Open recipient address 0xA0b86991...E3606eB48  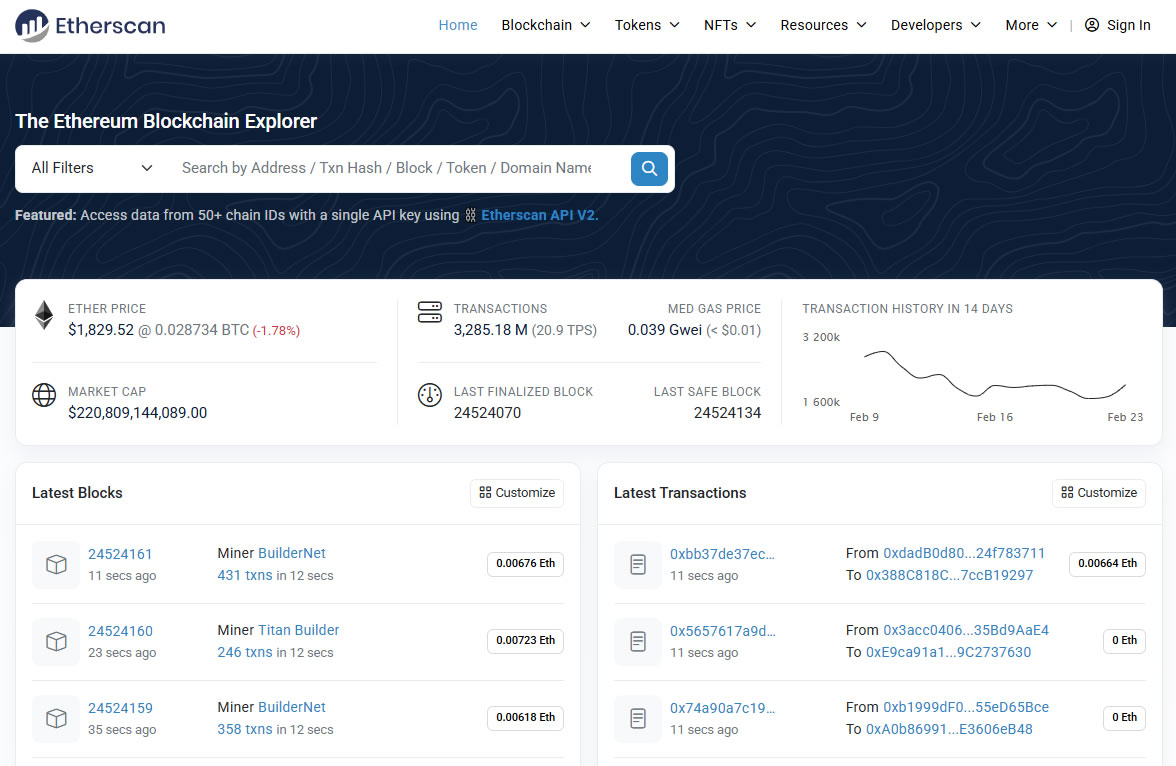[x=950, y=729]
